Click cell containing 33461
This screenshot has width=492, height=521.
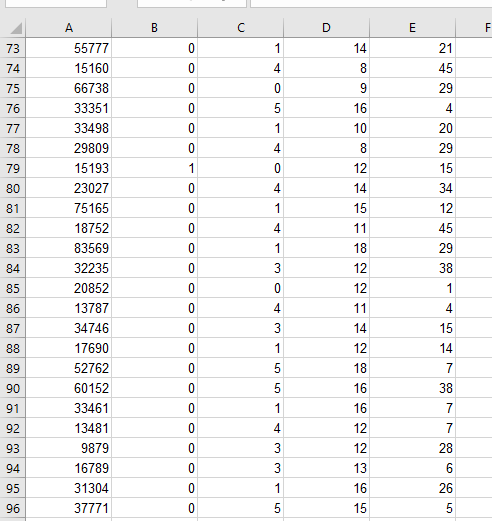69,408
